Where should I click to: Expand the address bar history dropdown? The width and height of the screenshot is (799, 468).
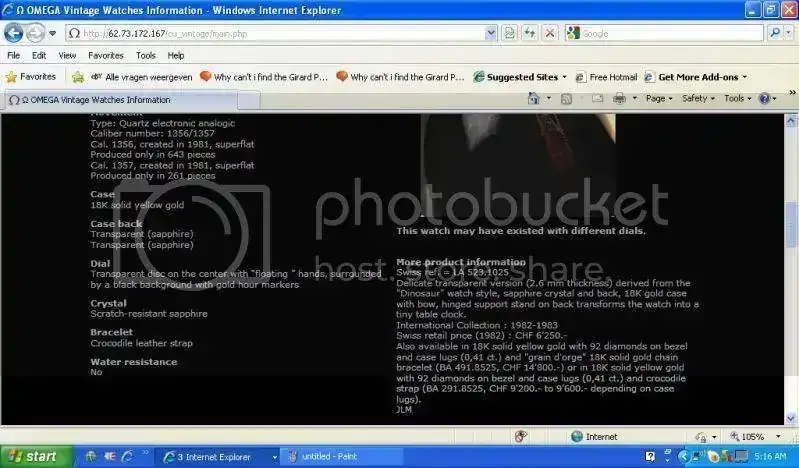point(491,34)
